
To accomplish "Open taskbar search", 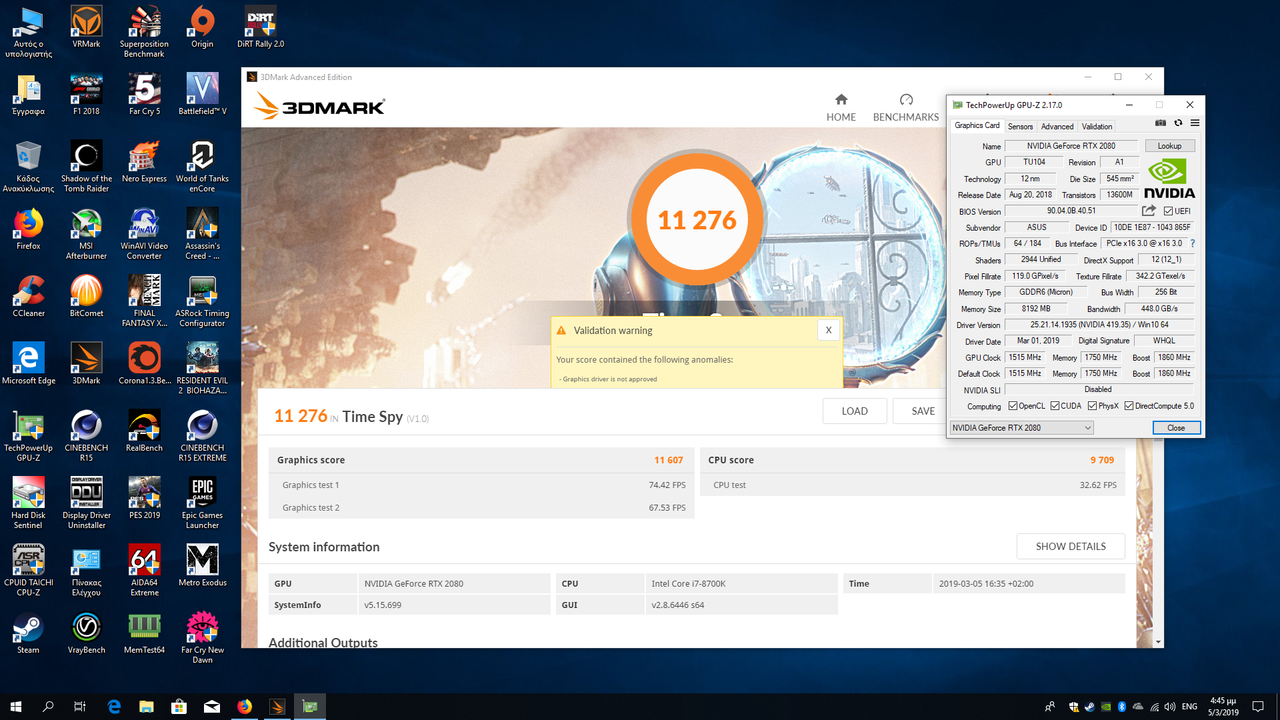I will coord(48,706).
